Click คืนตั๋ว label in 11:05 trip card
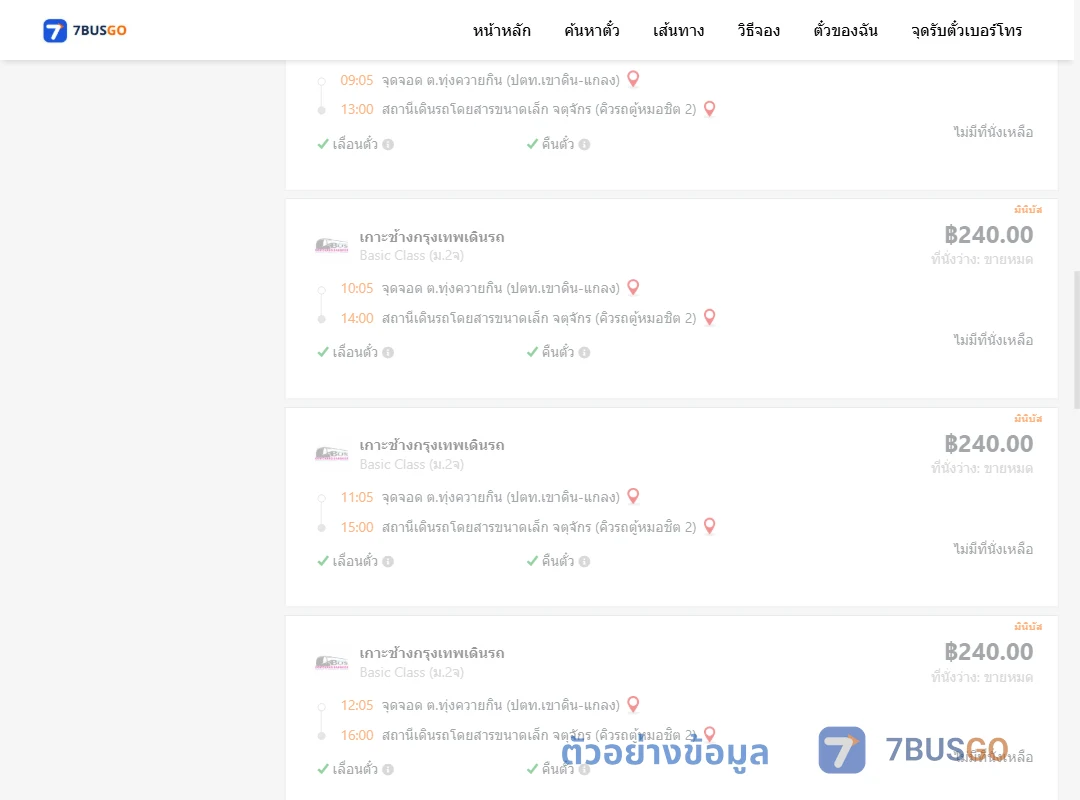 pos(557,561)
